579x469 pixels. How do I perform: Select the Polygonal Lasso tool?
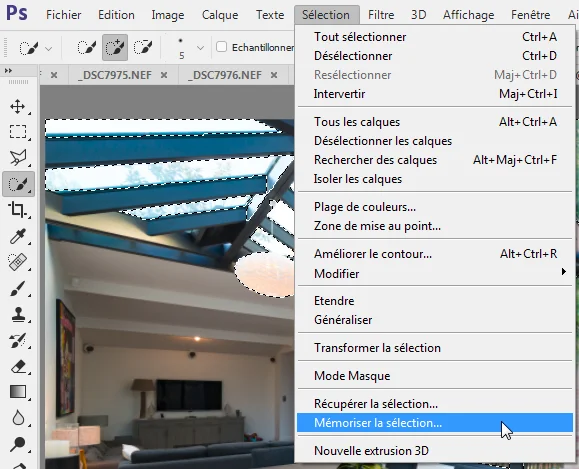click(18, 157)
